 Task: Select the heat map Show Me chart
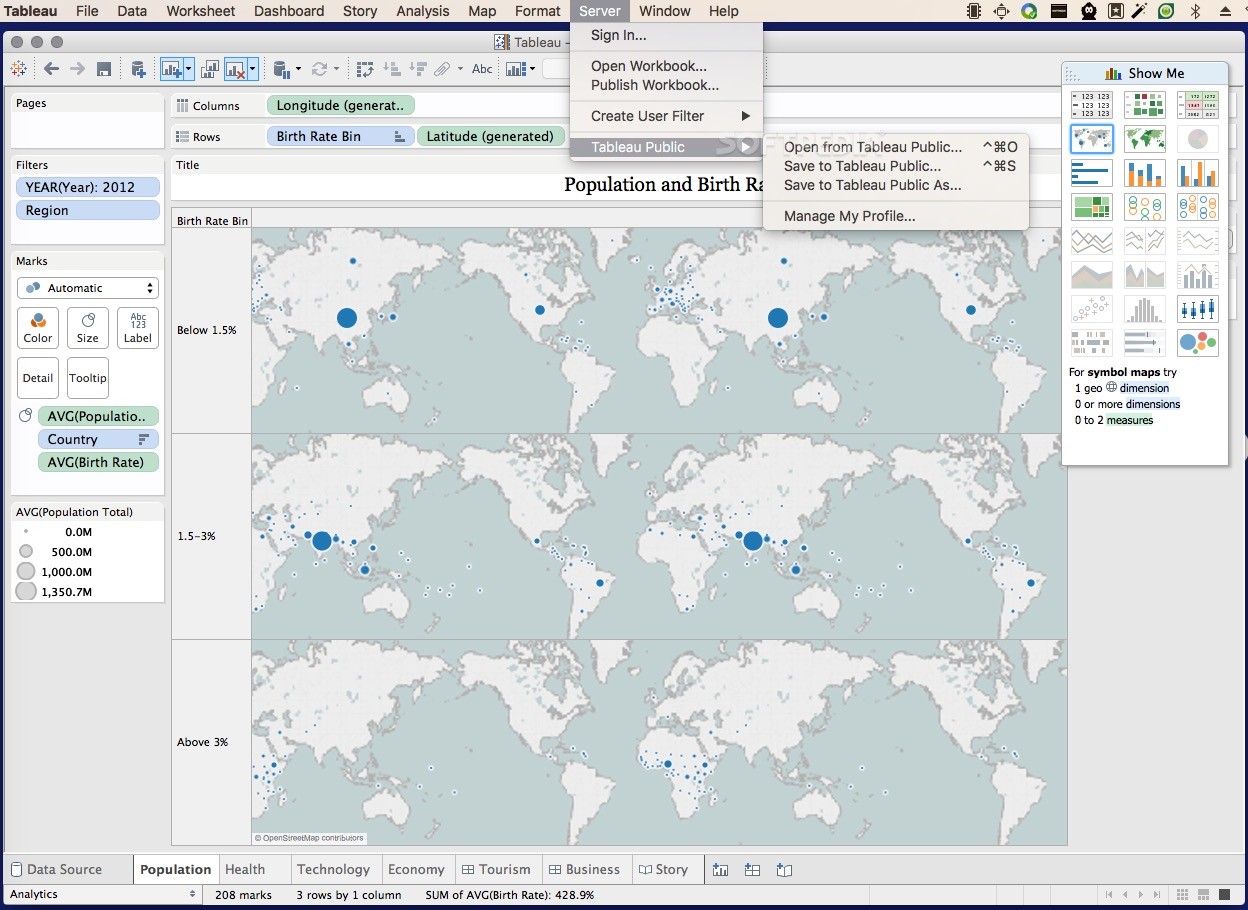click(1144, 105)
